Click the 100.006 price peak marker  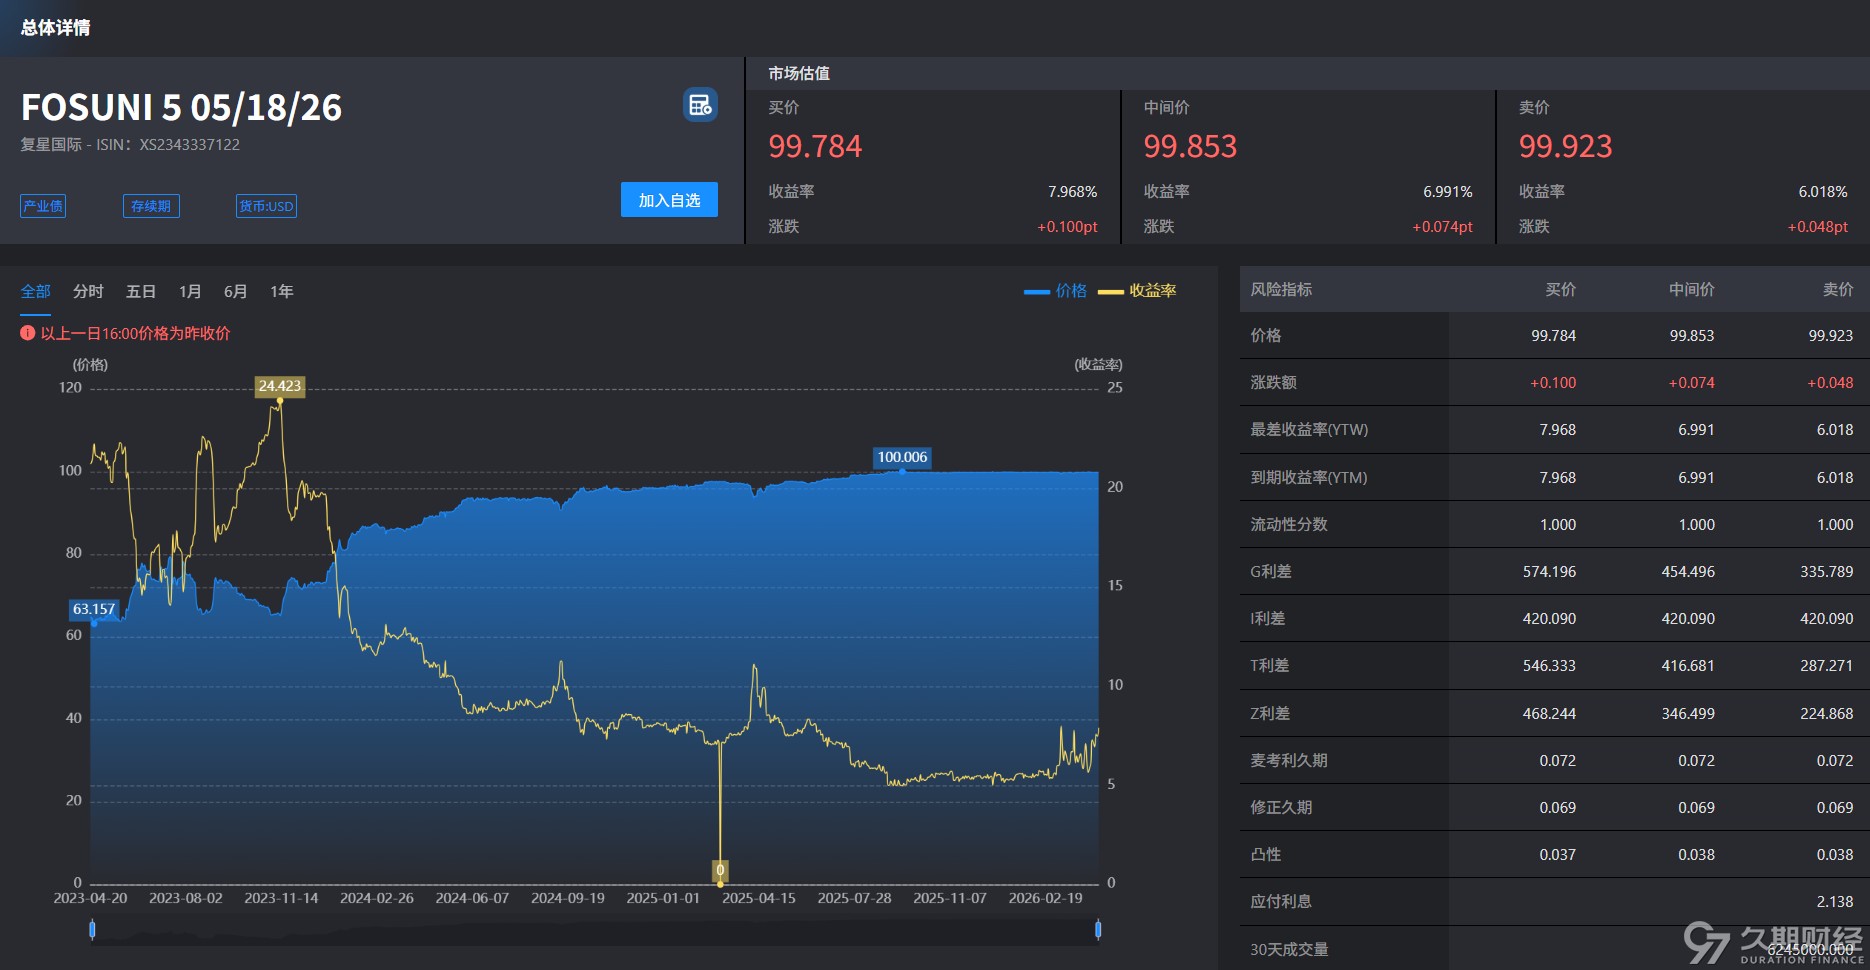pos(902,457)
